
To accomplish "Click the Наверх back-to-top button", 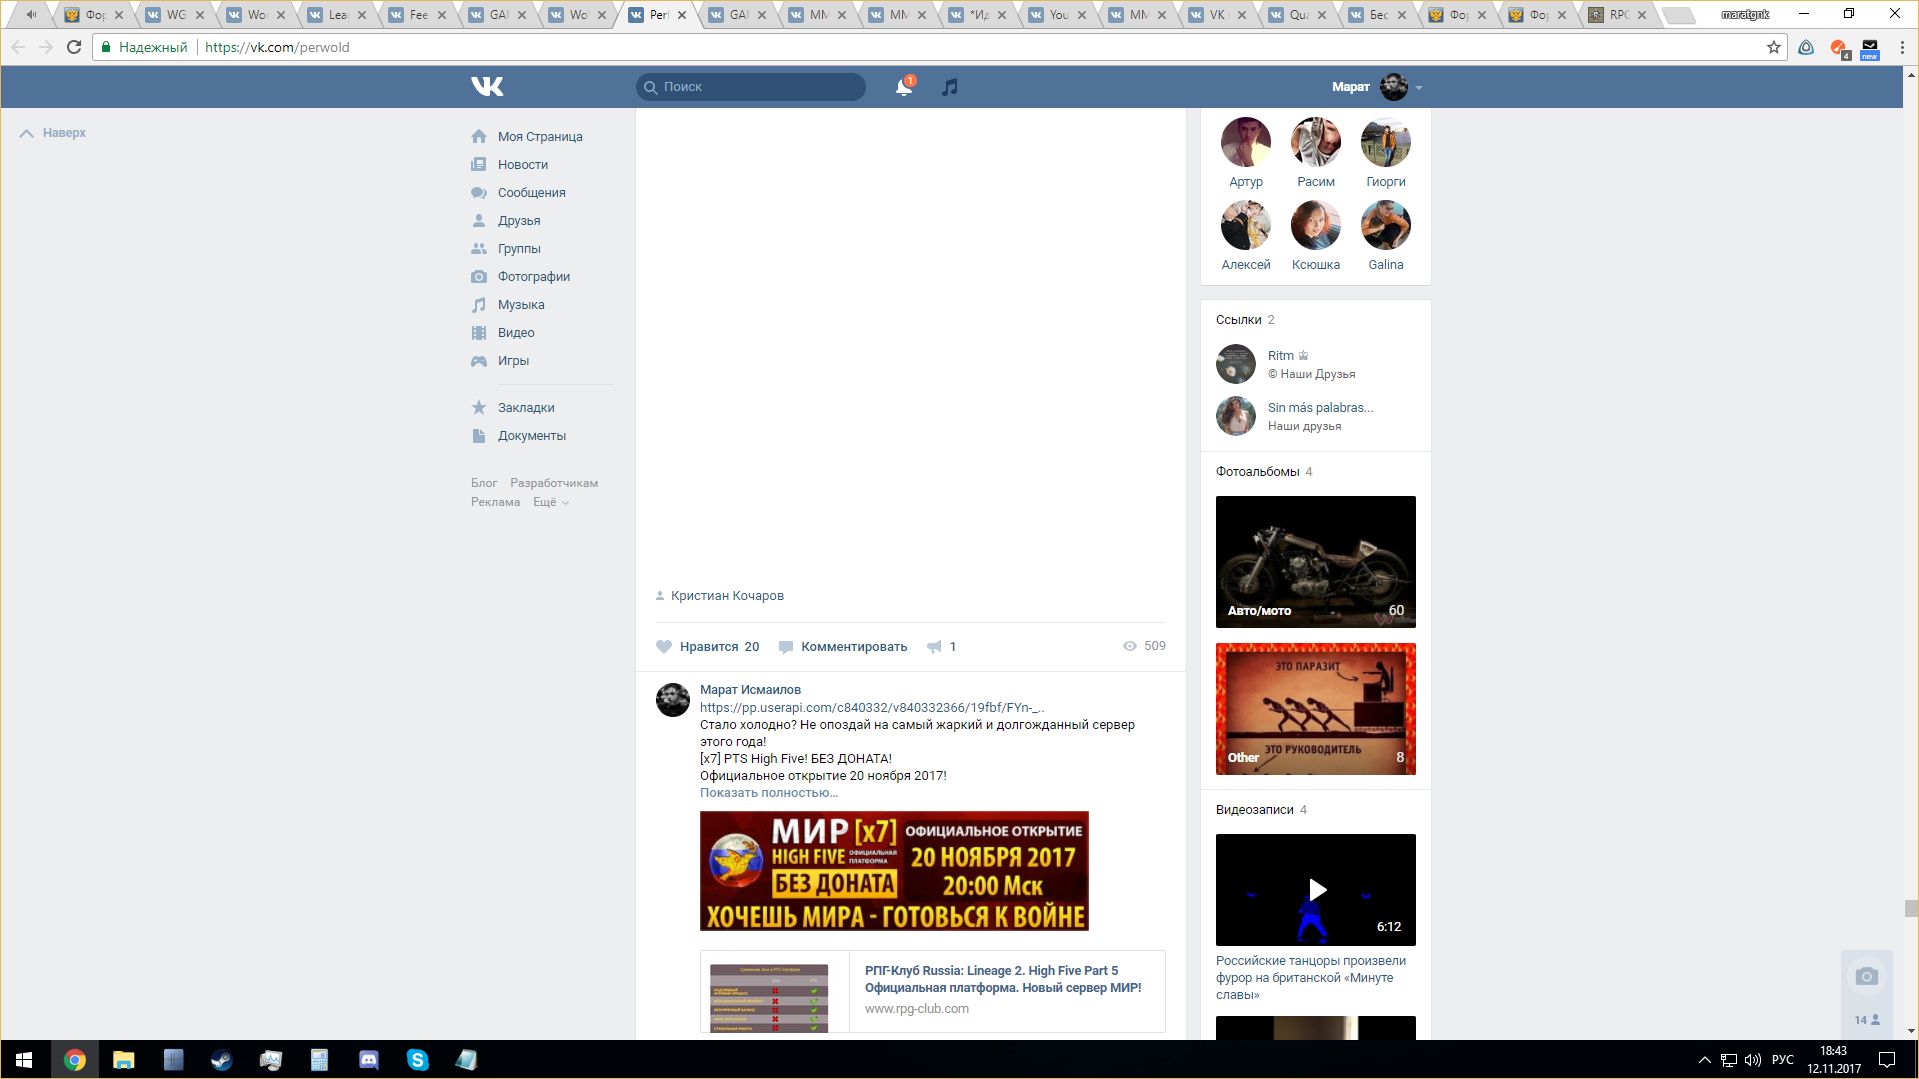I will coord(54,133).
